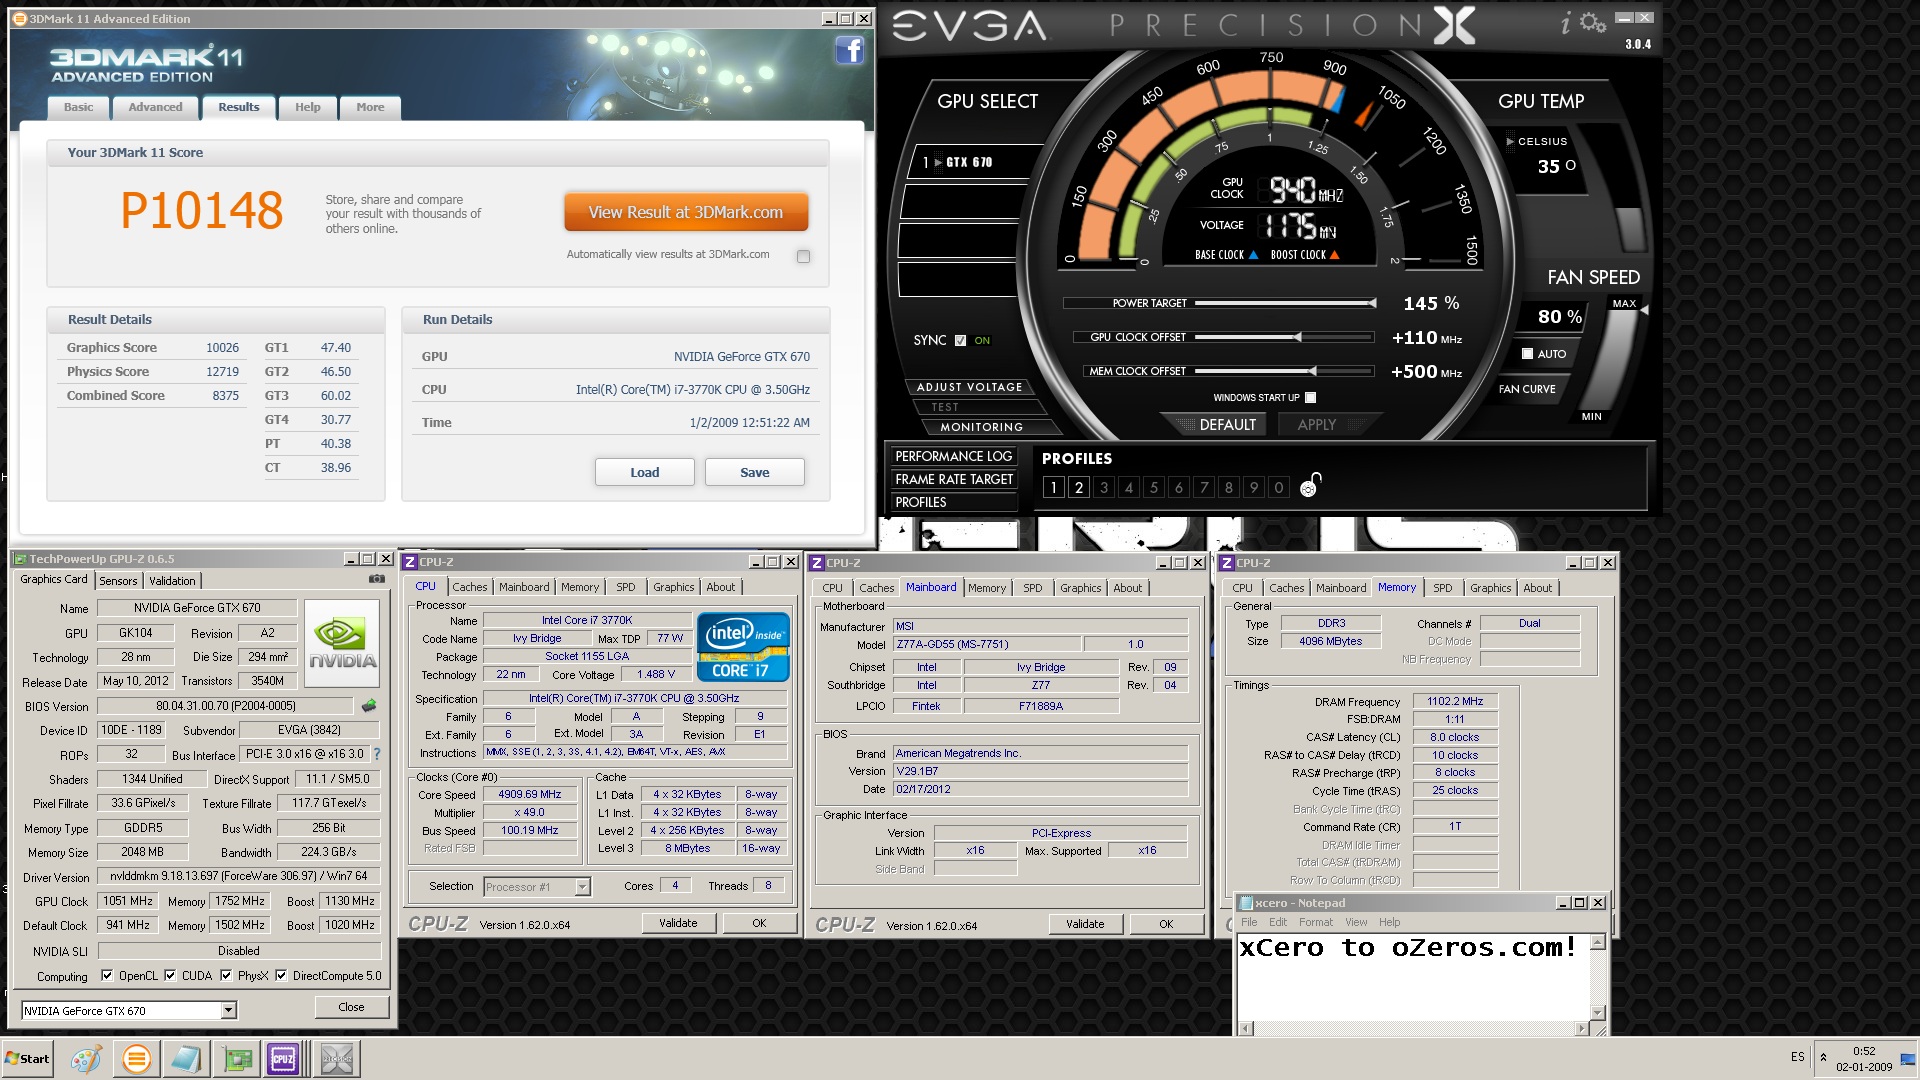This screenshot has height=1080, width=1920.
Task: Open the CPU-Z taskbar icon
Action: 283,1058
